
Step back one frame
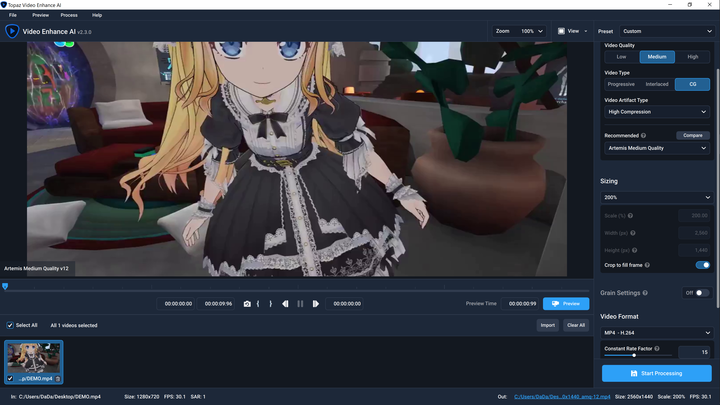[285, 304]
